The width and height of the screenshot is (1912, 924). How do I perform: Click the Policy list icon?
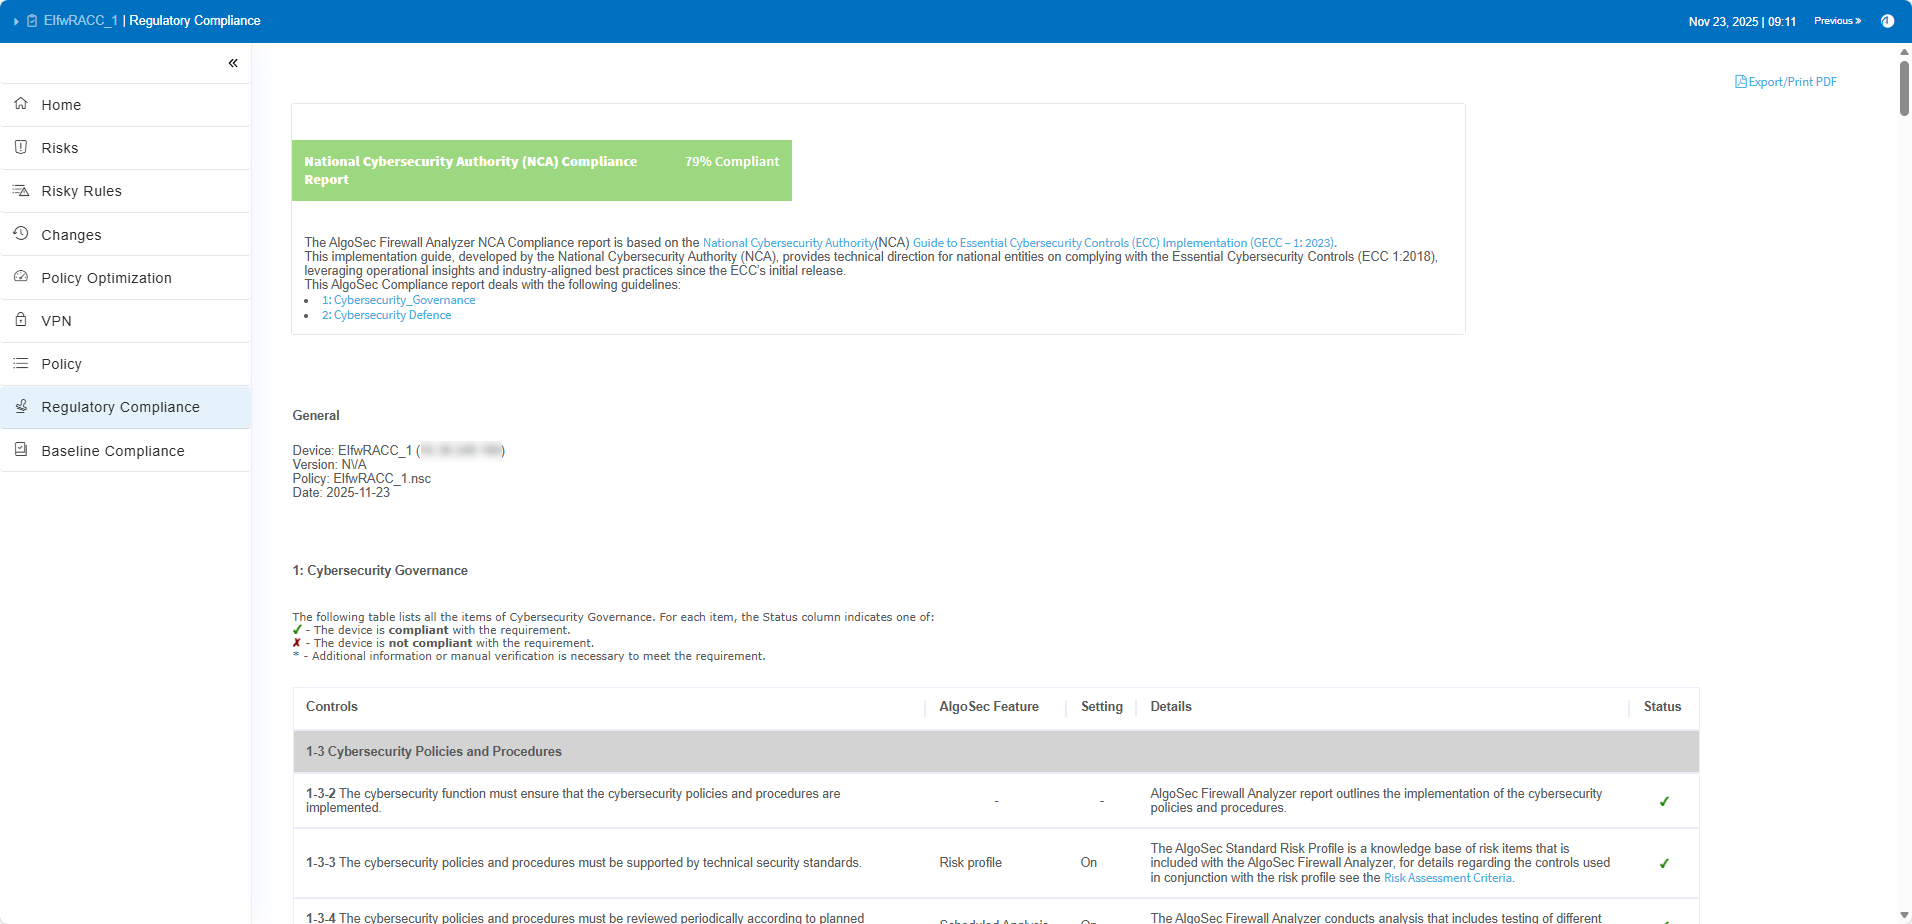point(21,363)
